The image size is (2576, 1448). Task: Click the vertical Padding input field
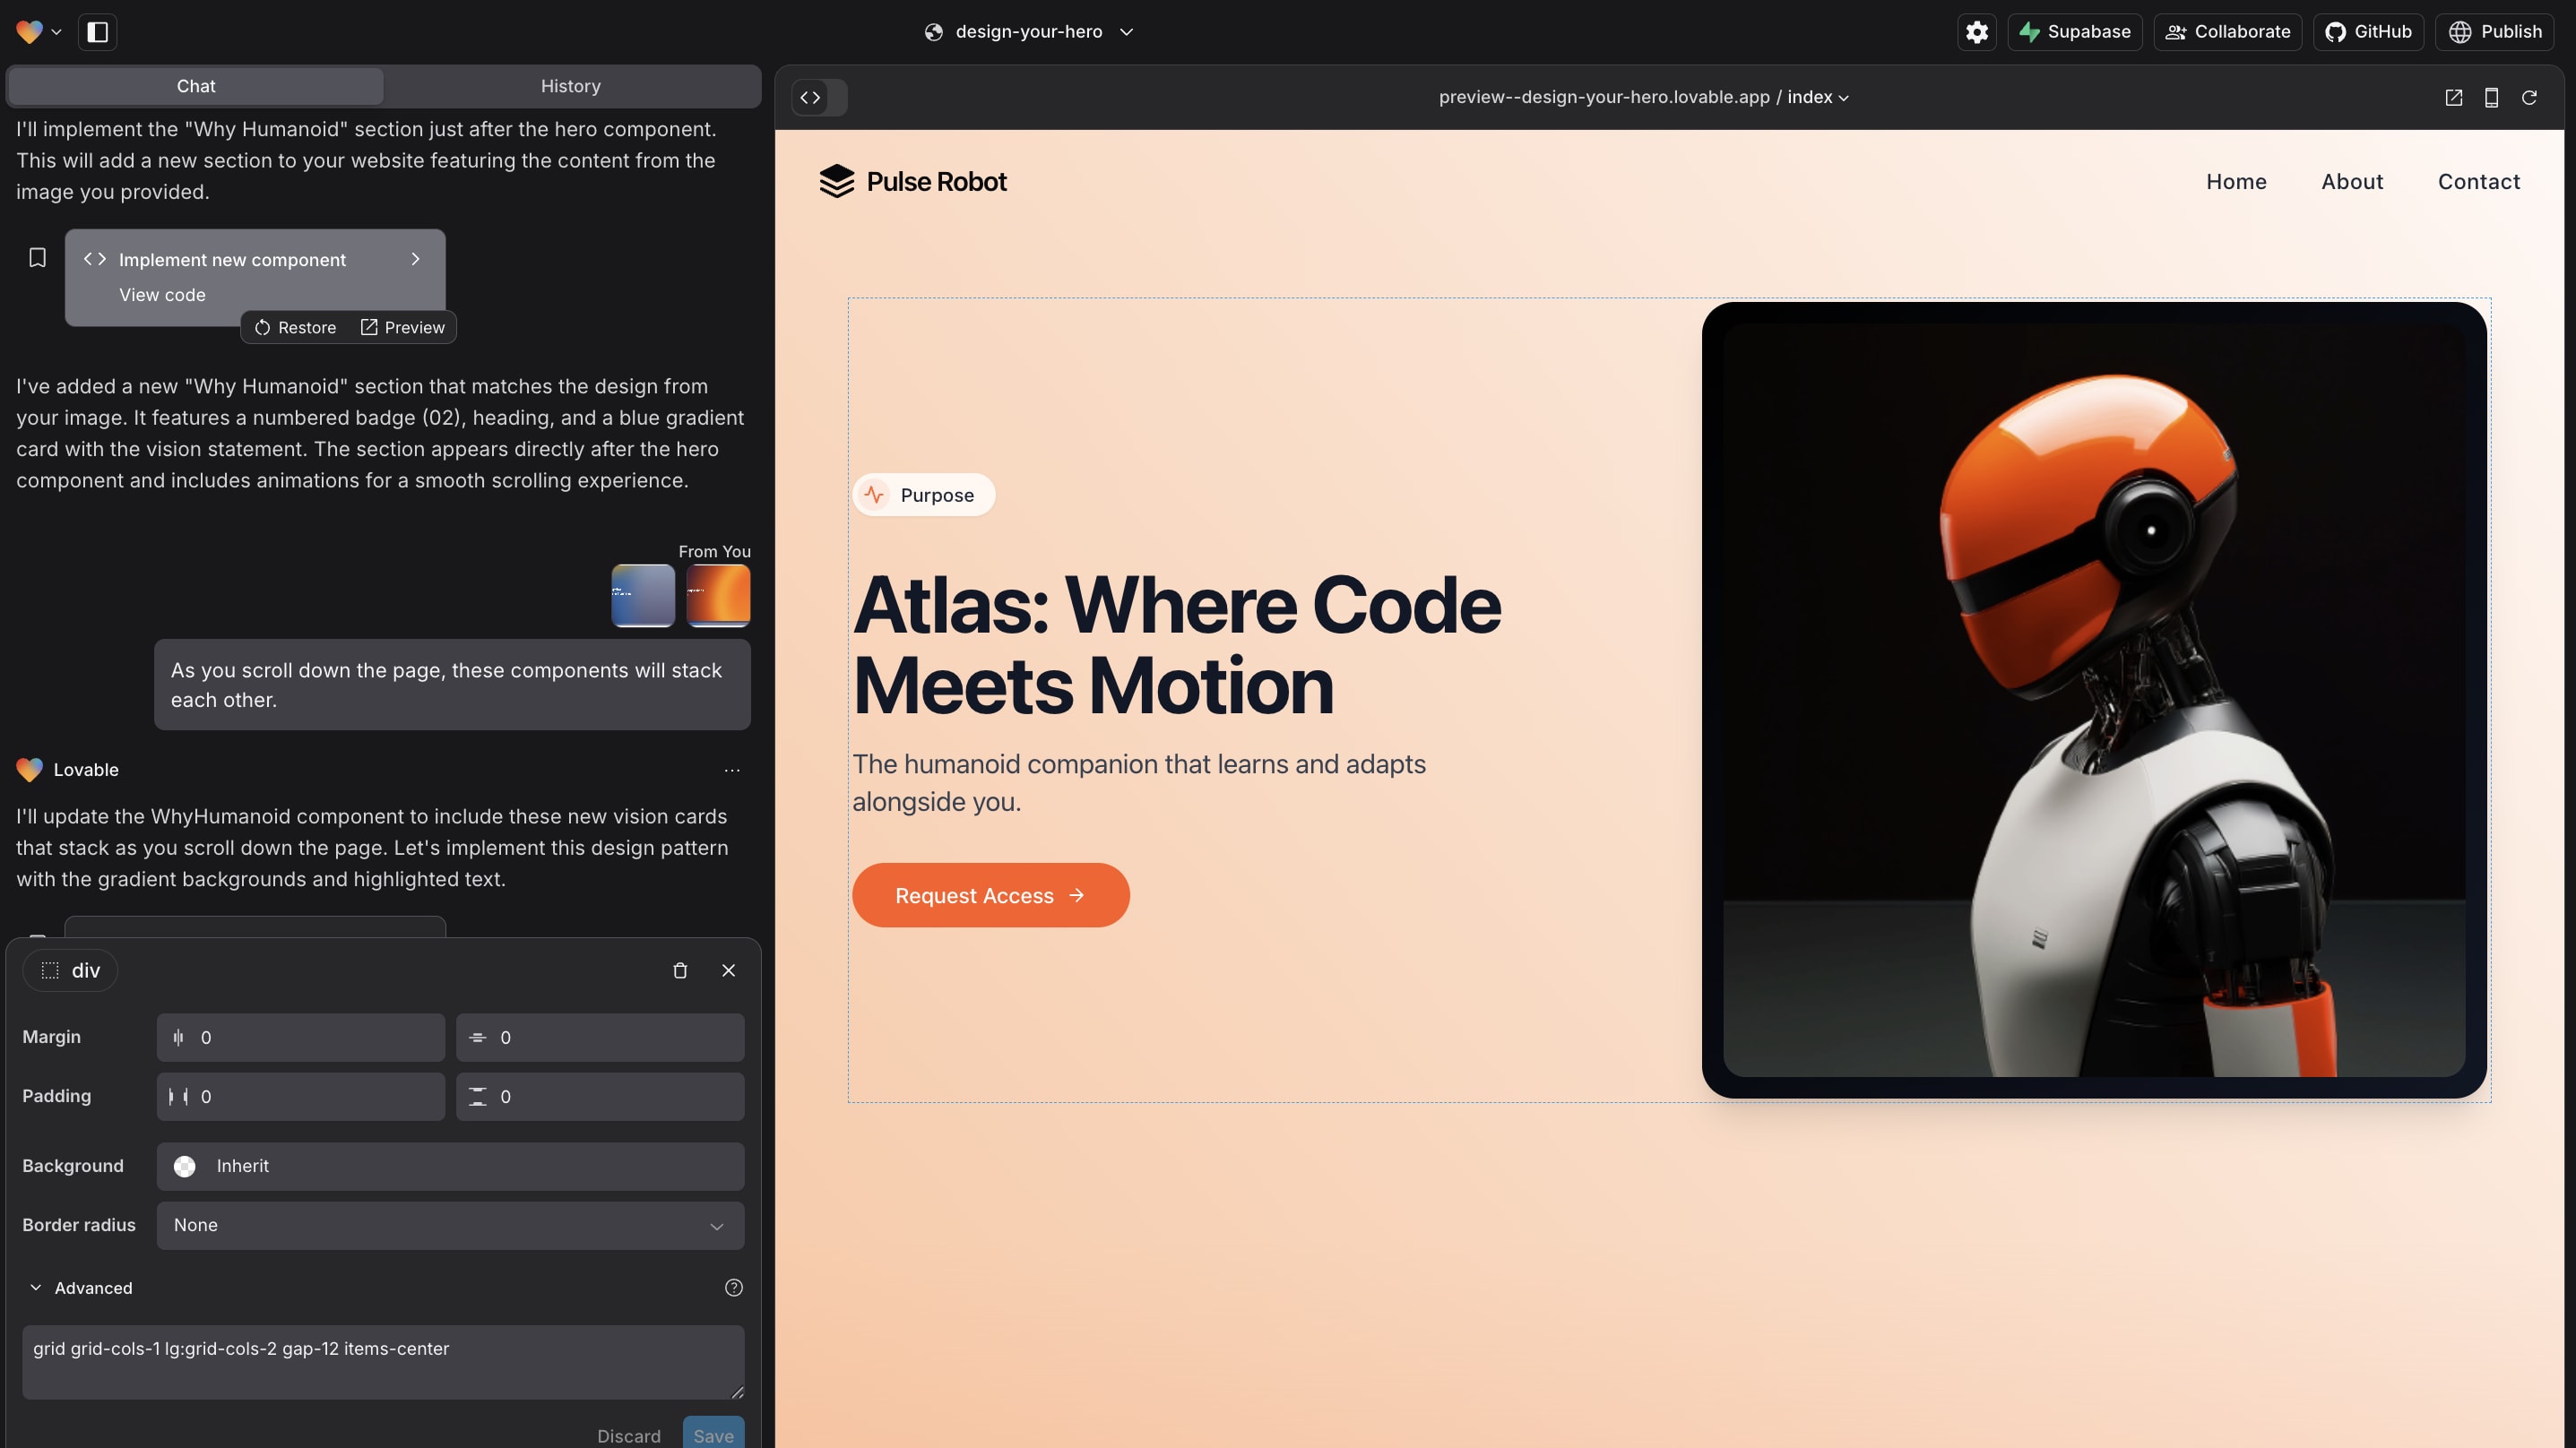[600, 1096]
